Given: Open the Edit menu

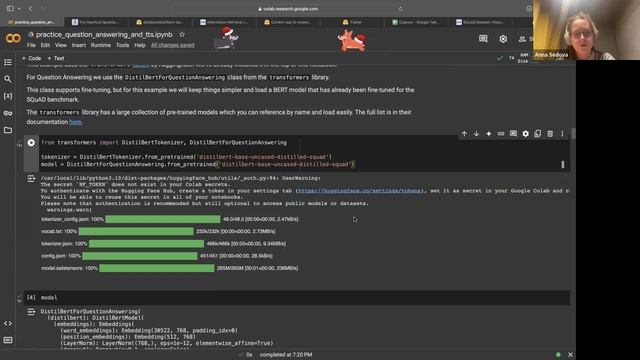Looking at the screenshot, I should pos(45,45).
